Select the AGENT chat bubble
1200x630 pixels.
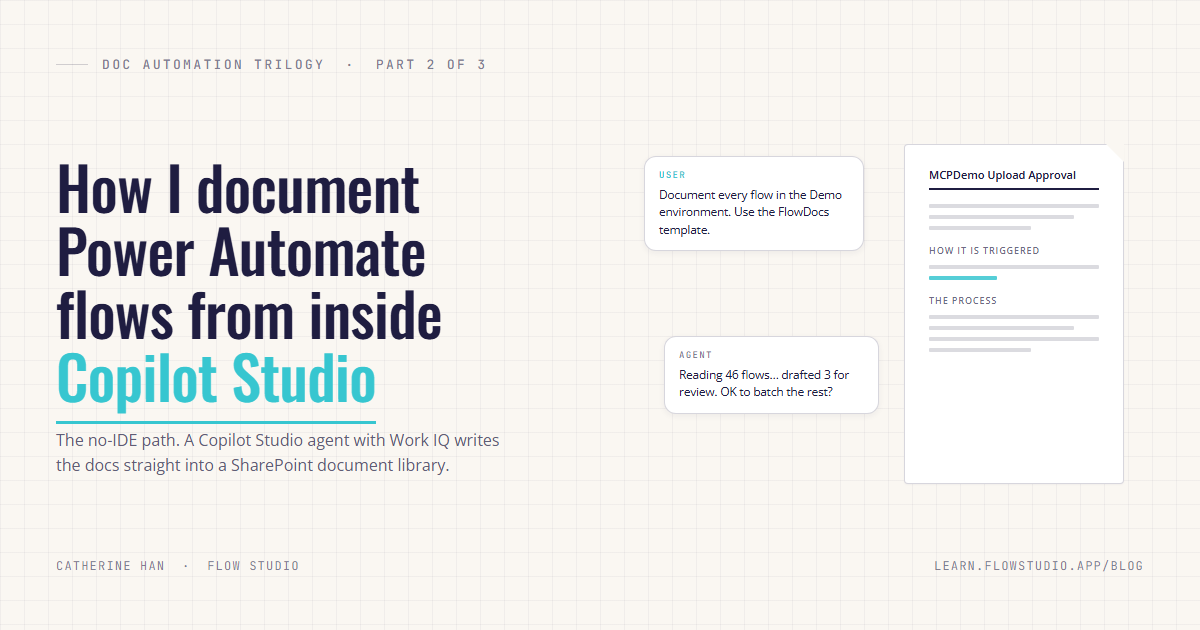(771, 374)
